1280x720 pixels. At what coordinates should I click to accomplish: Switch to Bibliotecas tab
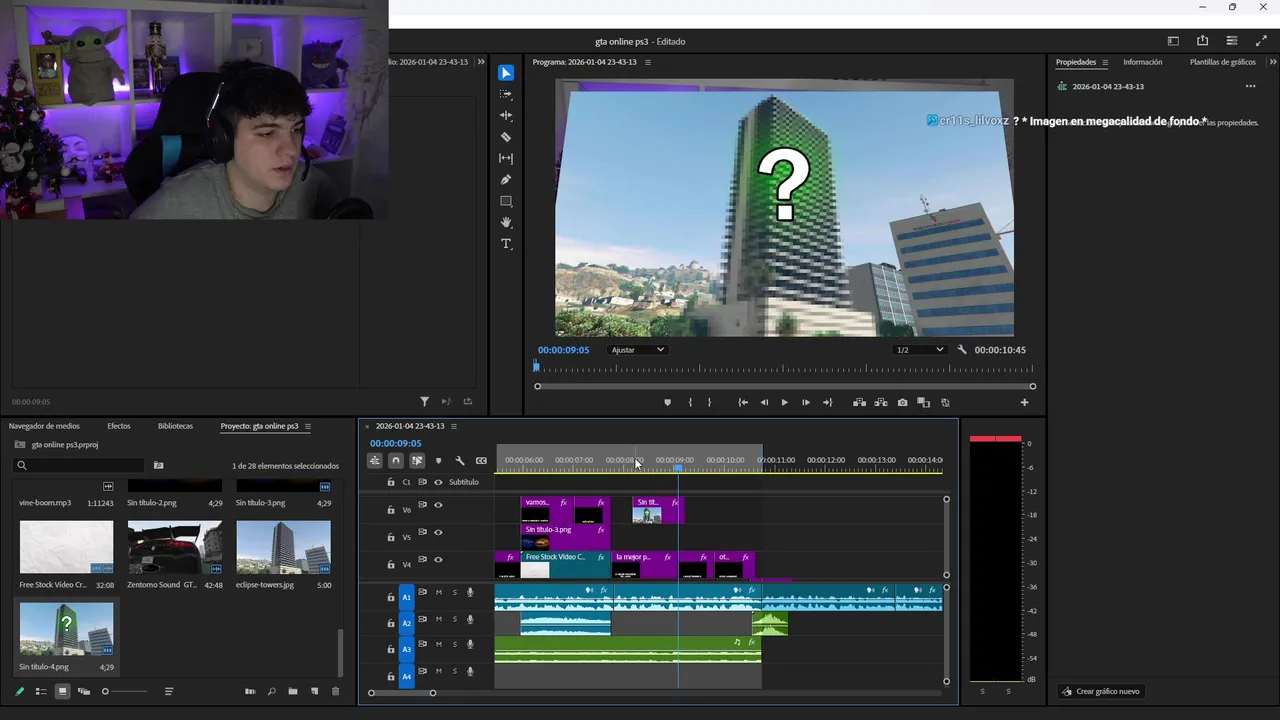pos(175,426)
